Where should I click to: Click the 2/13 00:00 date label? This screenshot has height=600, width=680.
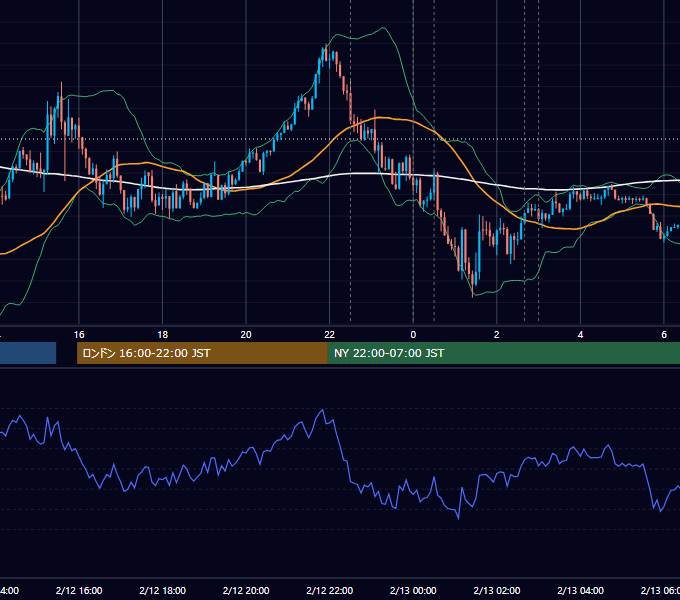coord(413,590)
